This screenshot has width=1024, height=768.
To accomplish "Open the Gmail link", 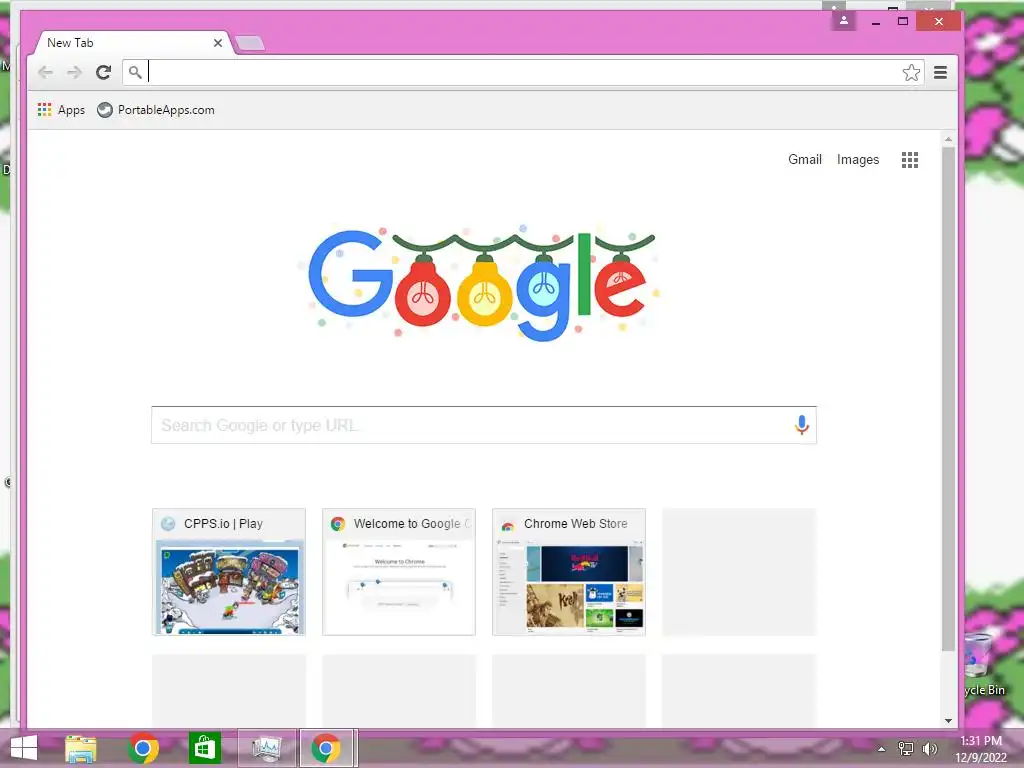I will (x=805, y=159).
